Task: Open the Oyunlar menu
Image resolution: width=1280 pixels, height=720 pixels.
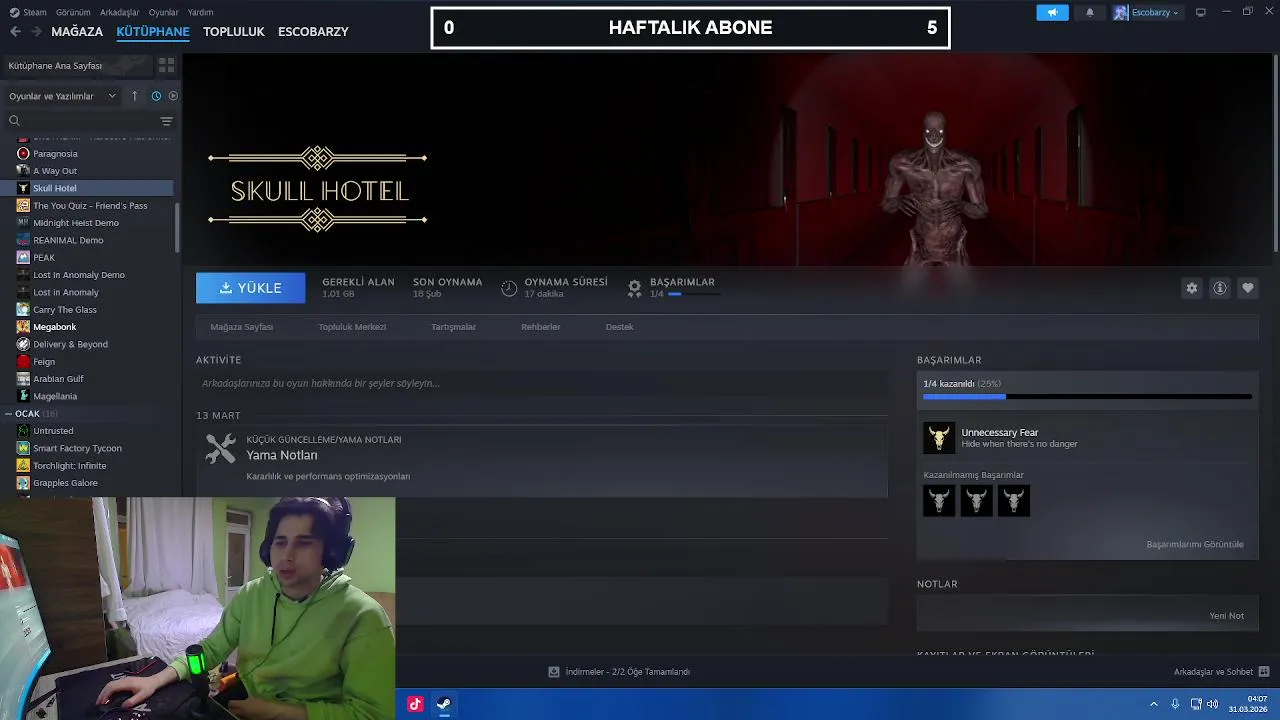Action: [x=164, y=12]
